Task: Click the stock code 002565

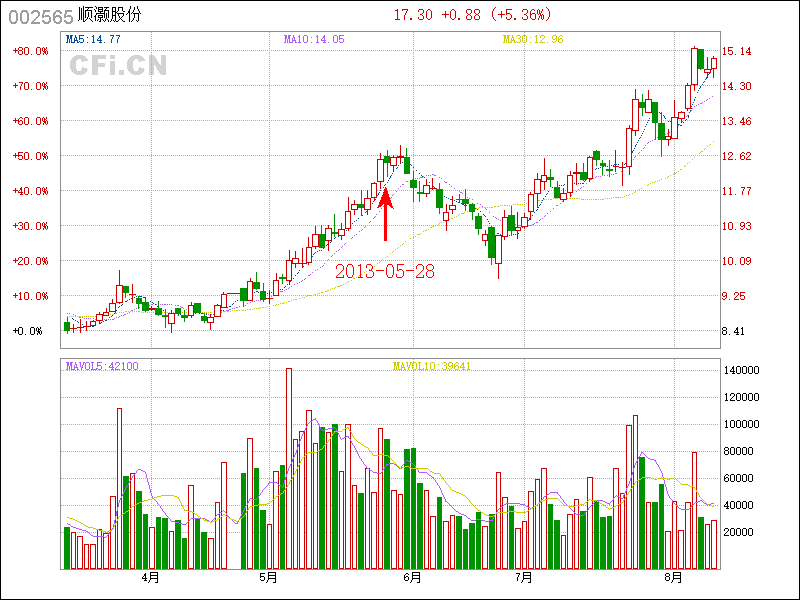Action: tap(40, 16)
